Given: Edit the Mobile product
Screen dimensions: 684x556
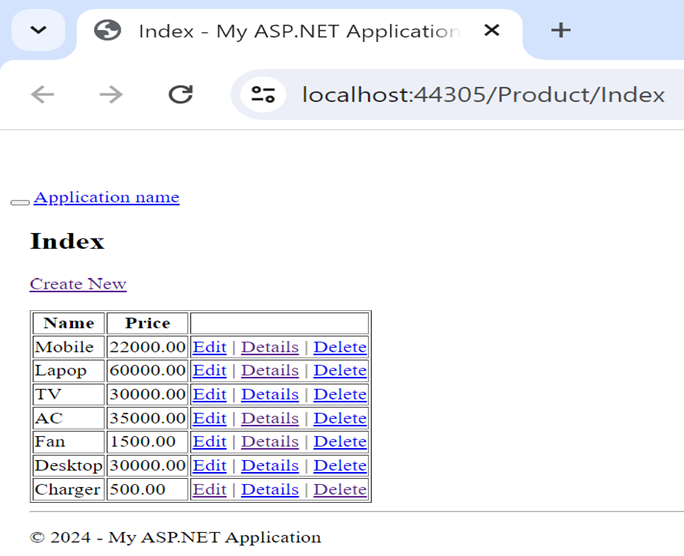Looking at the screenshot, I should point(209,347).
